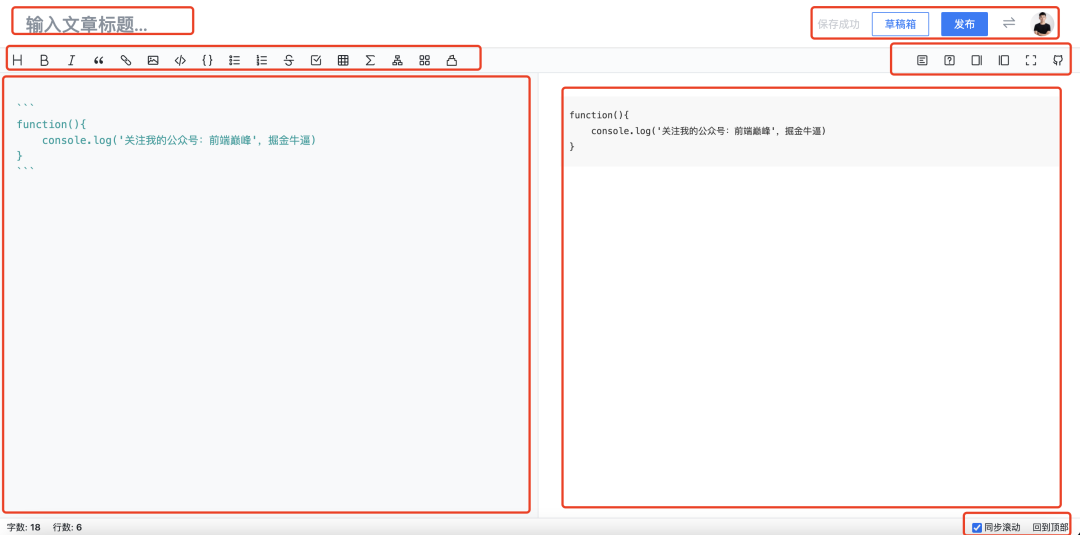Insert an ordered numbered list
1080x535 pixels.
[262, 61]
